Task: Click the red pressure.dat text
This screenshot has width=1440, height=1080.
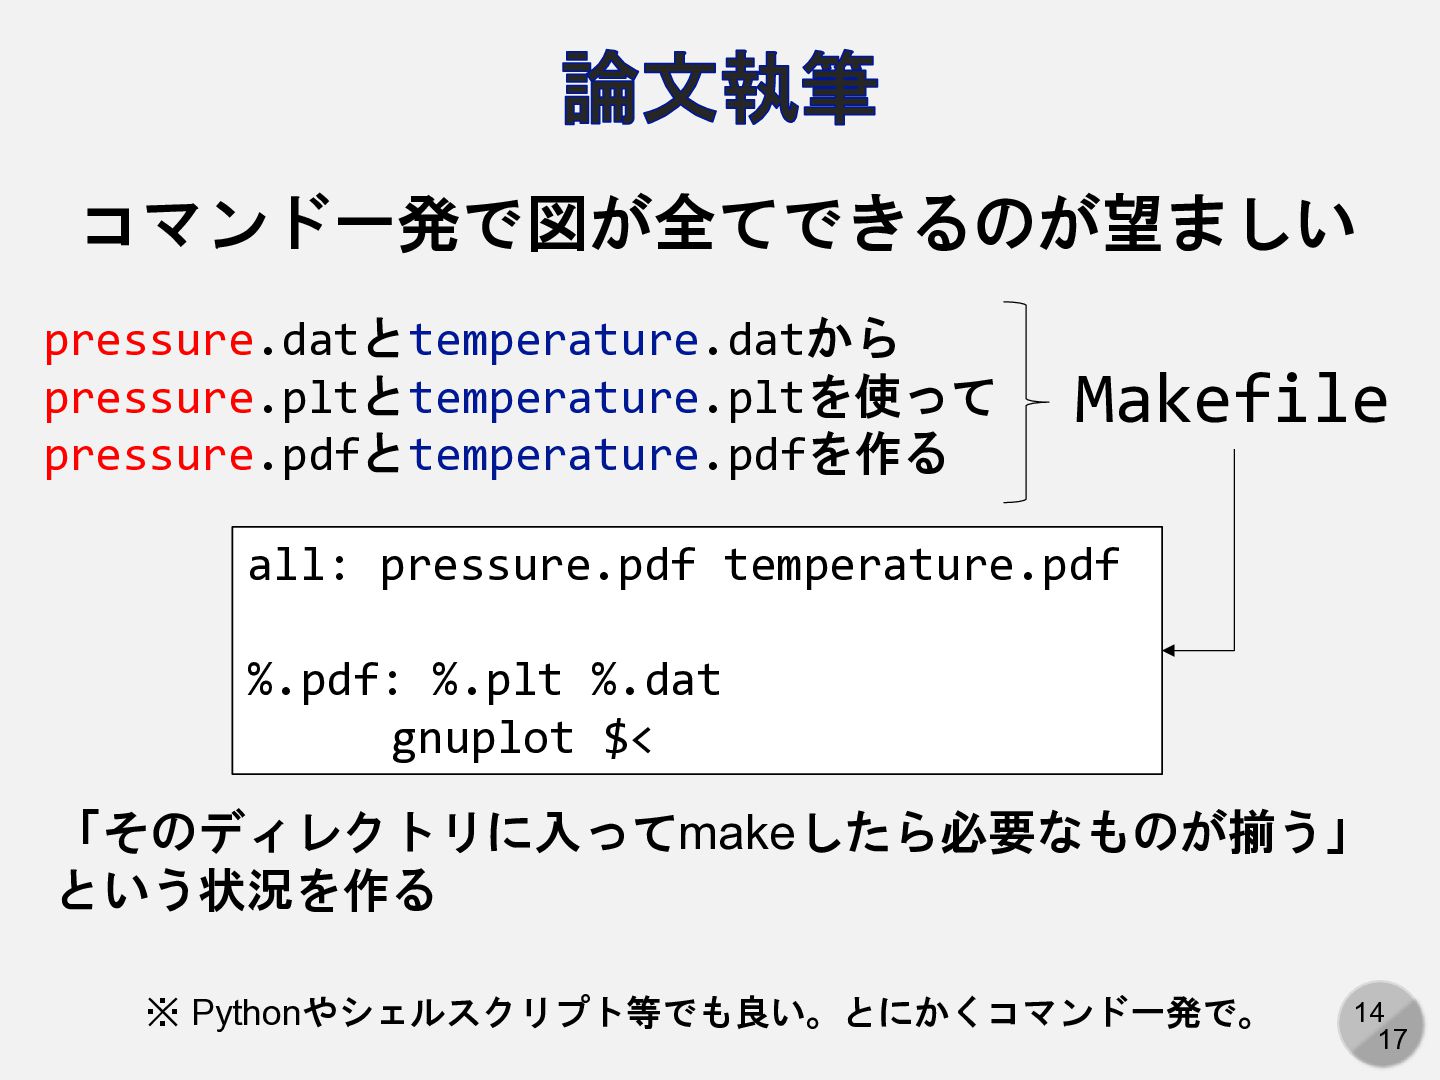Action: tap(201, 340)
